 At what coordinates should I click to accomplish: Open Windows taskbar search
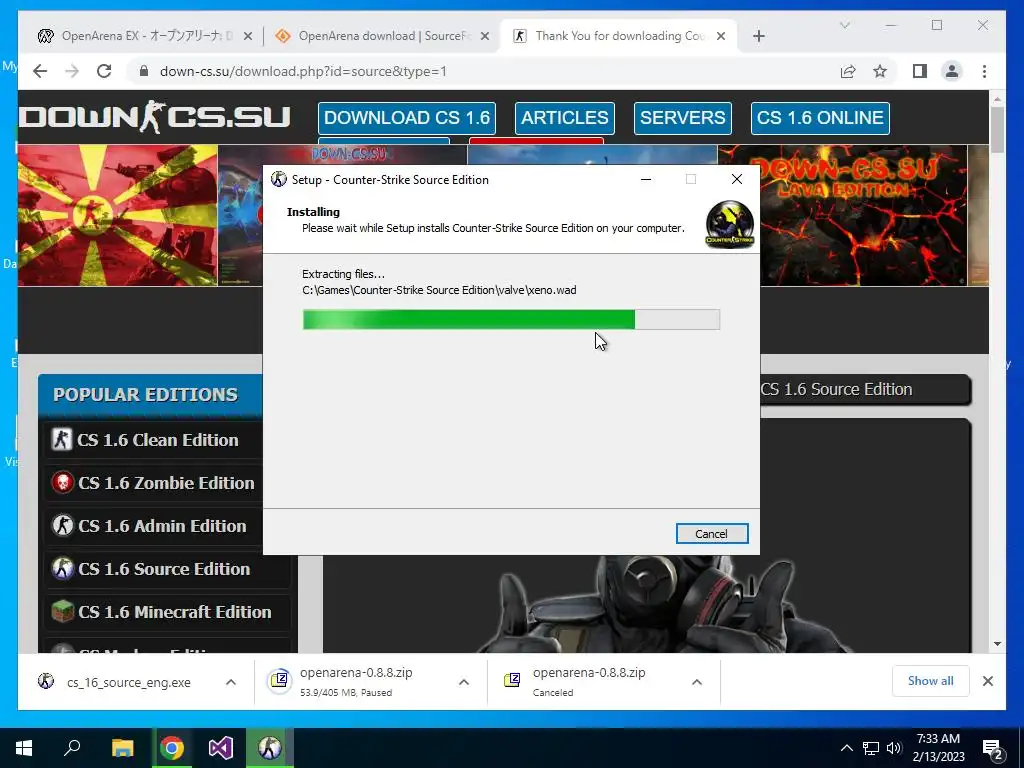tap(72, 748)
